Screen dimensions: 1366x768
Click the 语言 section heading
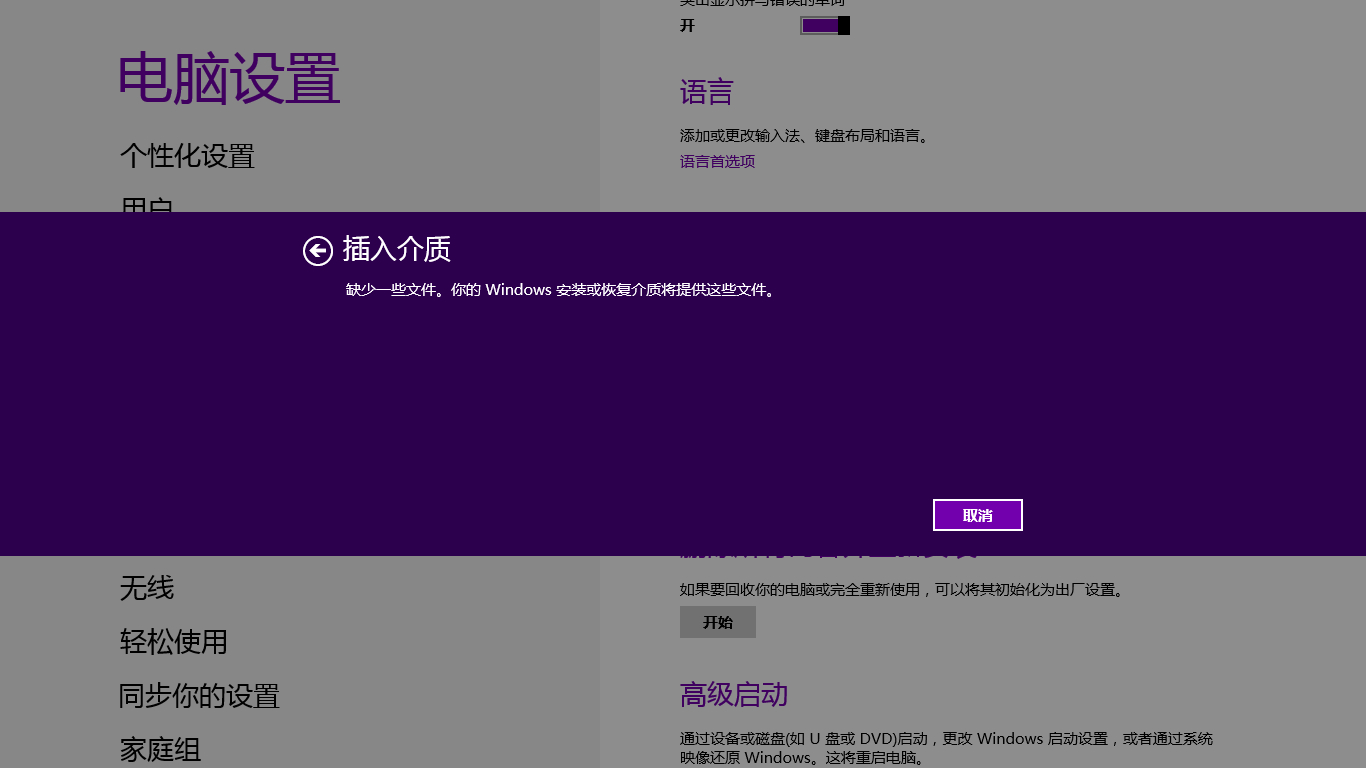pos(707,93)
